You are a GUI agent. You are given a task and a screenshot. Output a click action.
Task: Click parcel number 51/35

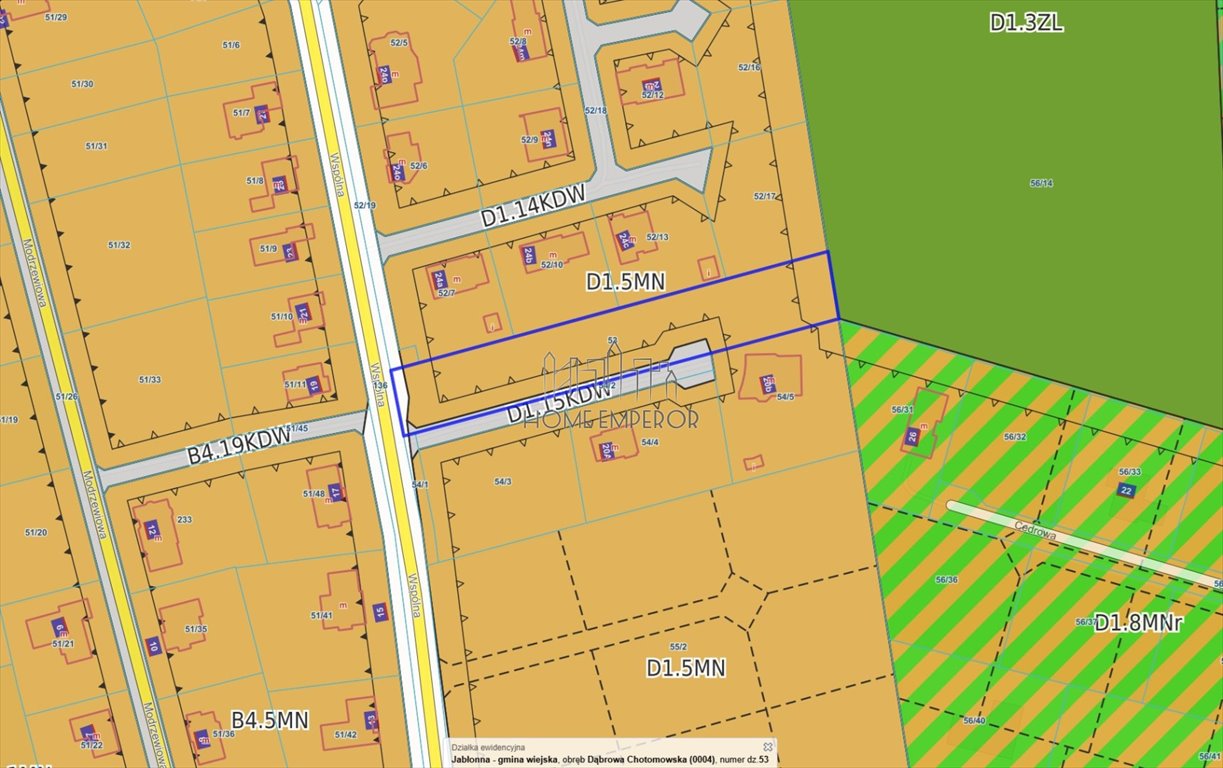click(196, 629)
